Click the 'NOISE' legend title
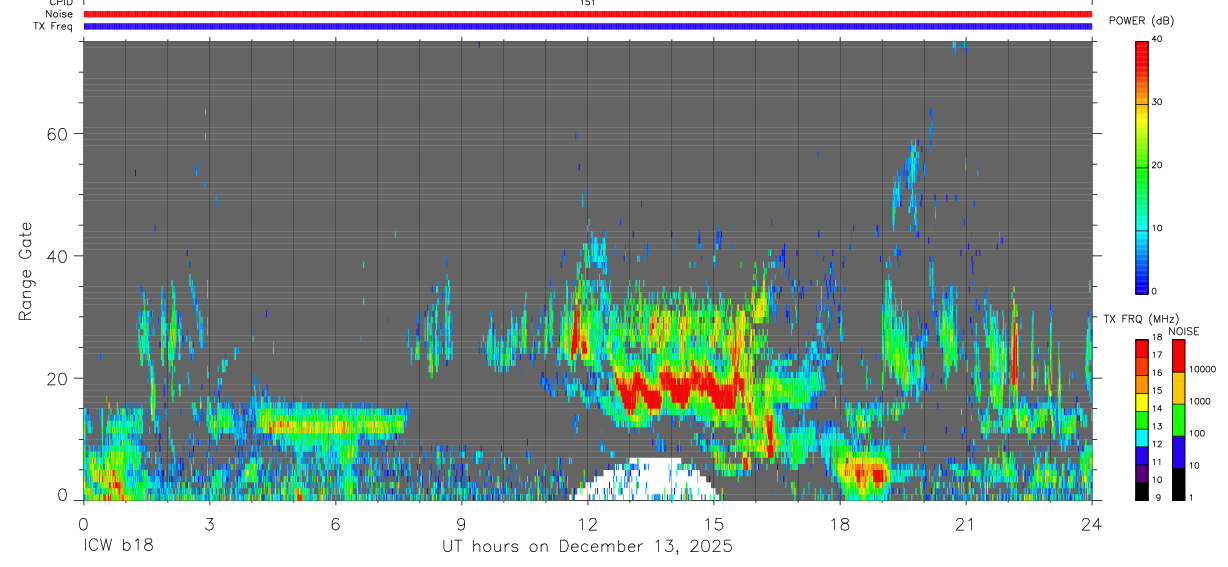 [1183, 331]
